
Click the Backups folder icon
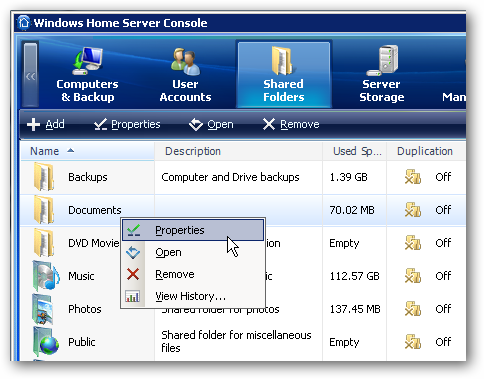click(x=44, y=176)
